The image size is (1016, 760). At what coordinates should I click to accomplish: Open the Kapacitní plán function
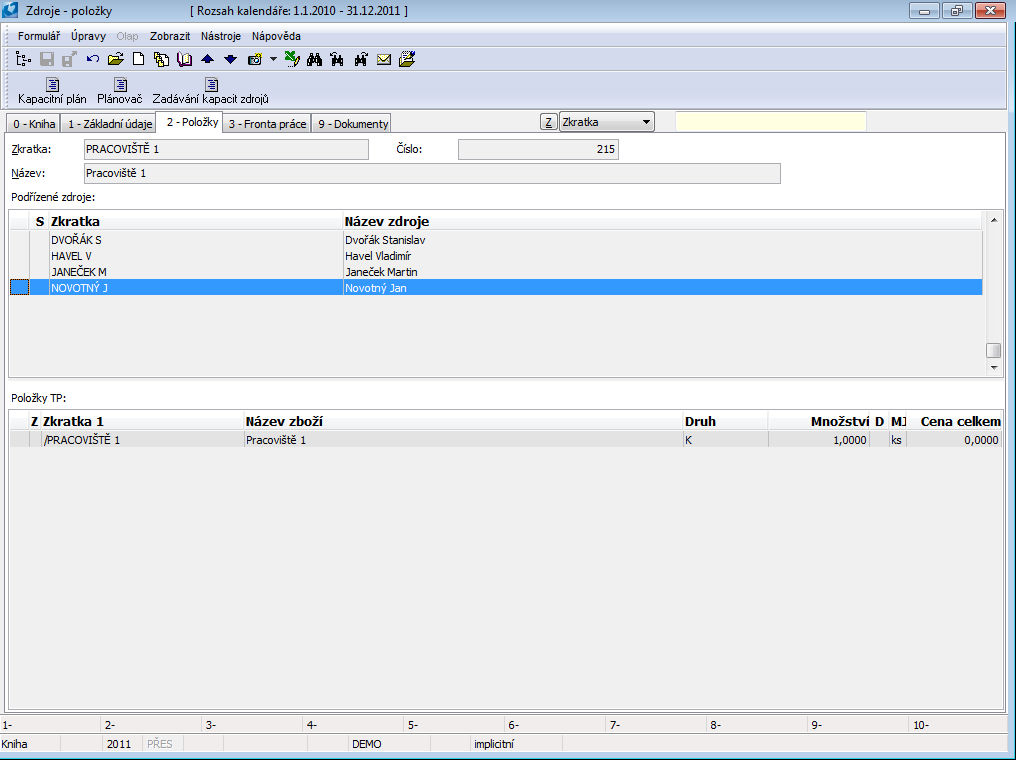tap(52, 91)
